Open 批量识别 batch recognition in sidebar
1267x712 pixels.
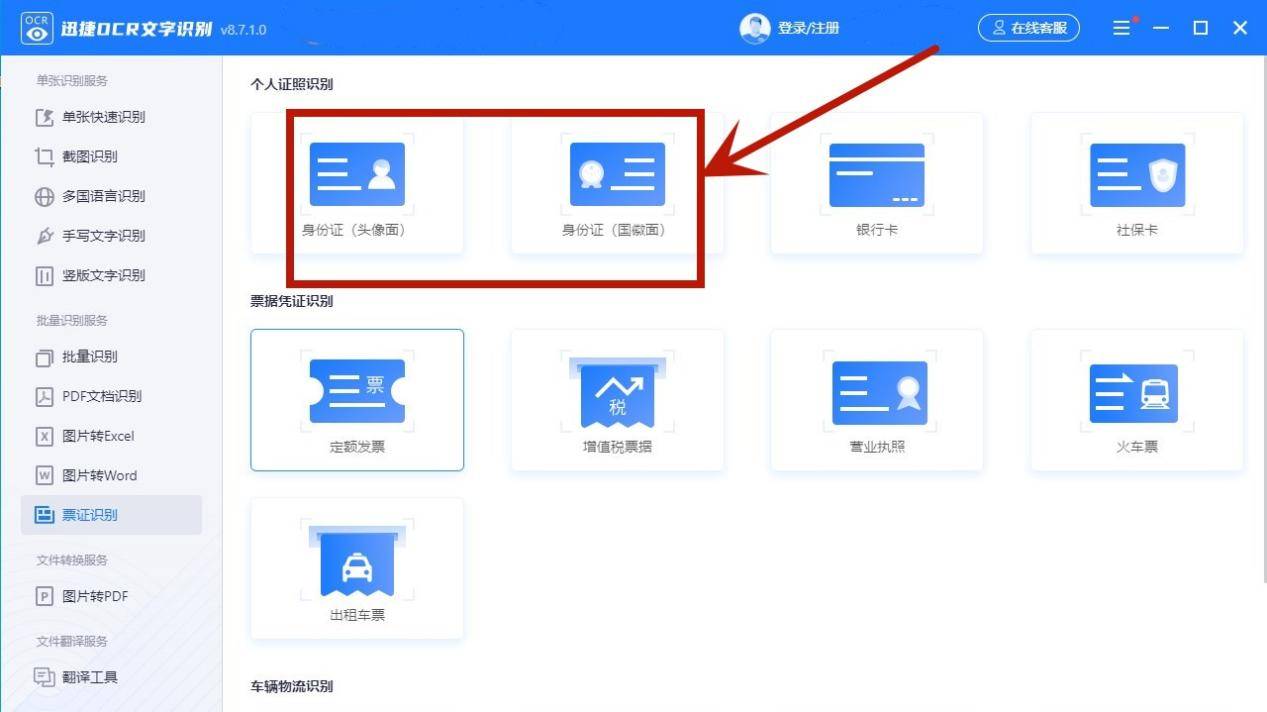click(x=90, y=357)
